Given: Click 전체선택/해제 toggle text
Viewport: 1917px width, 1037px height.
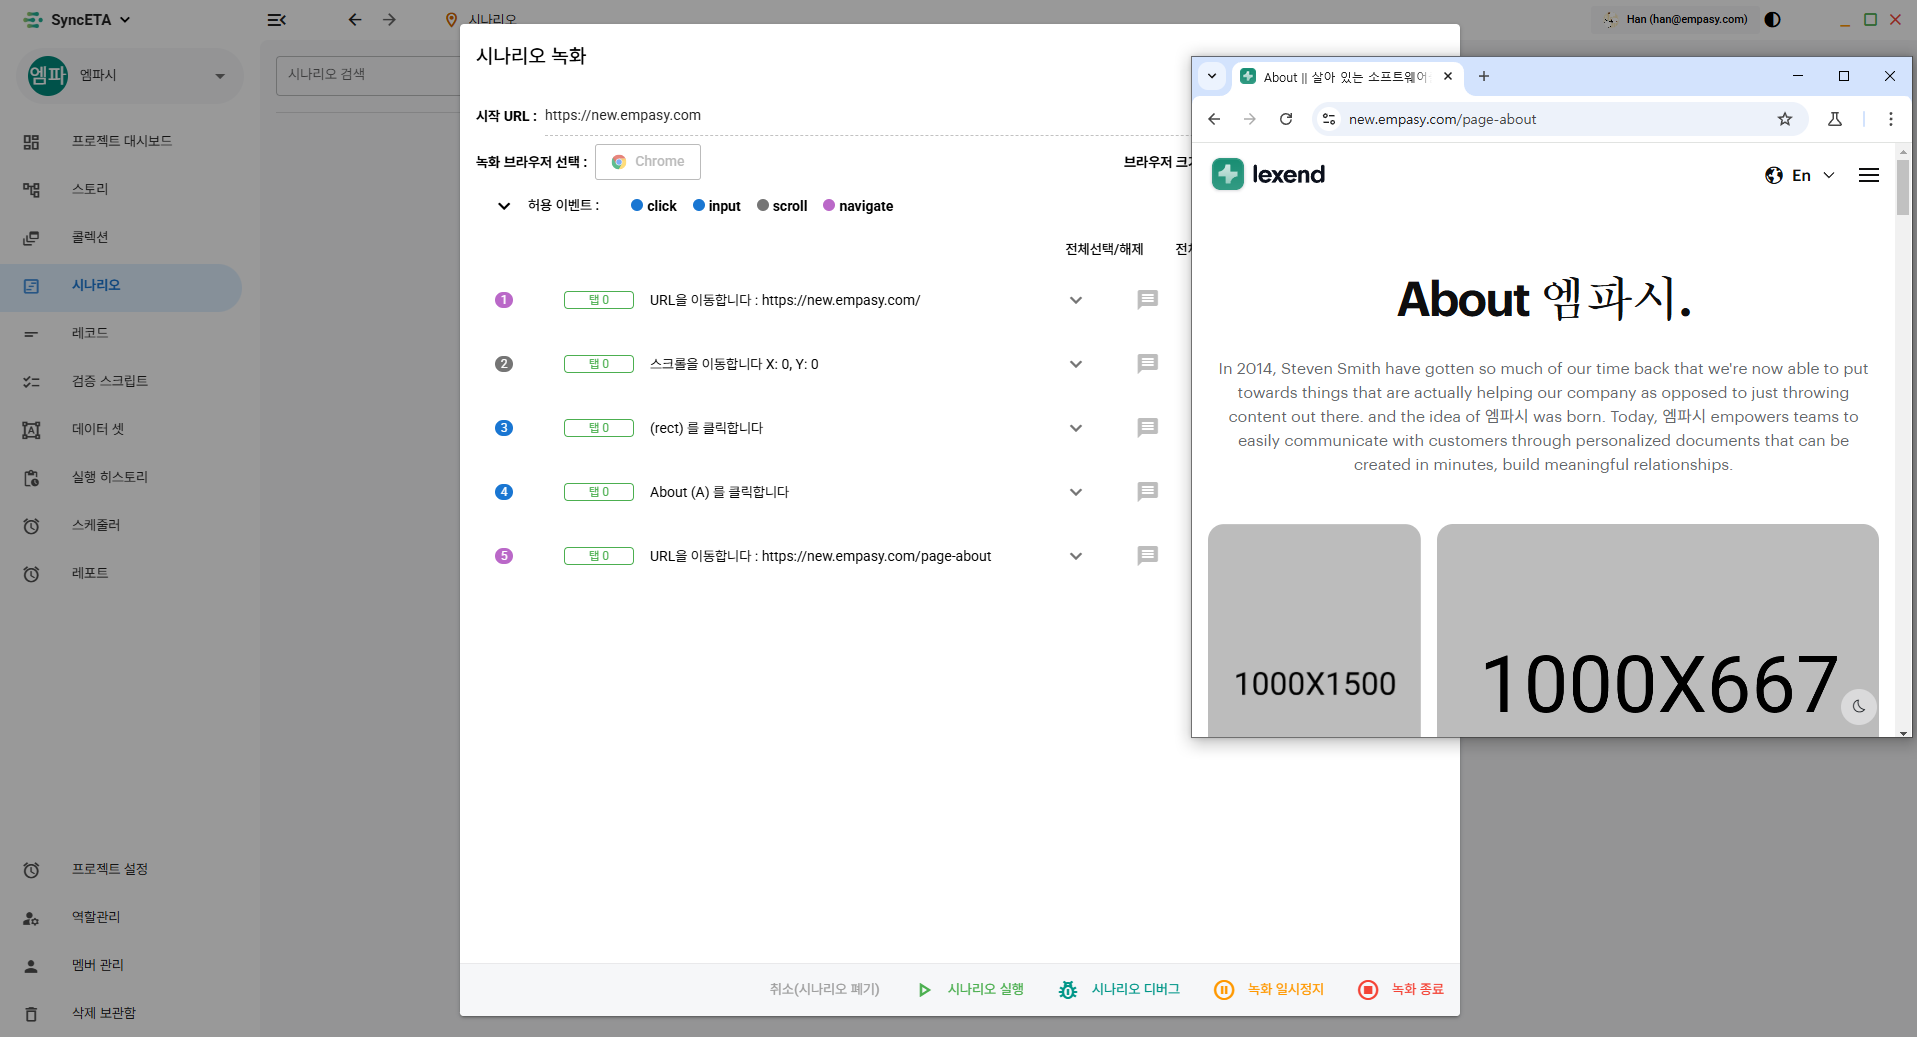Looking at the screenshot, I should click(x=1104, y=249).
